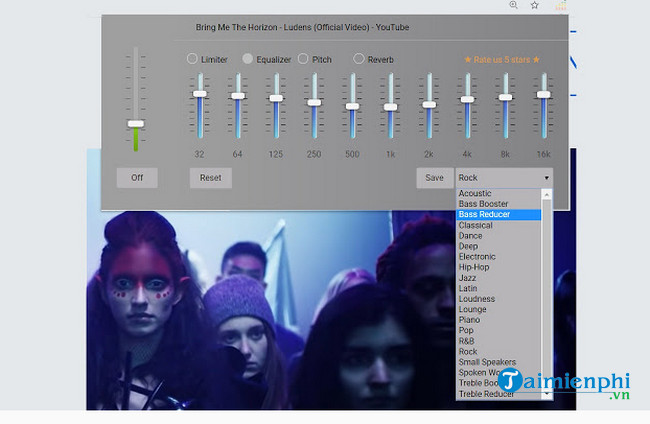Image resolution: width=650 pixels, height=424 pixels.
Task: Click the master volume slider handle
Action: (136, 124)
